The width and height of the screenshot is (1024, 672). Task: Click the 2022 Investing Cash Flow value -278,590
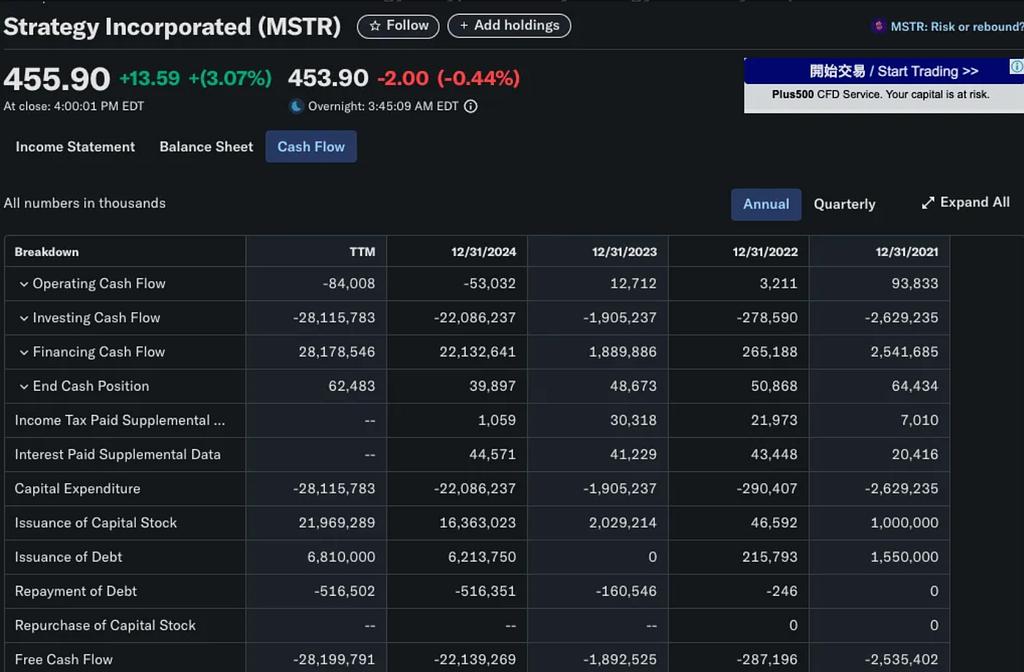point(767,318)
